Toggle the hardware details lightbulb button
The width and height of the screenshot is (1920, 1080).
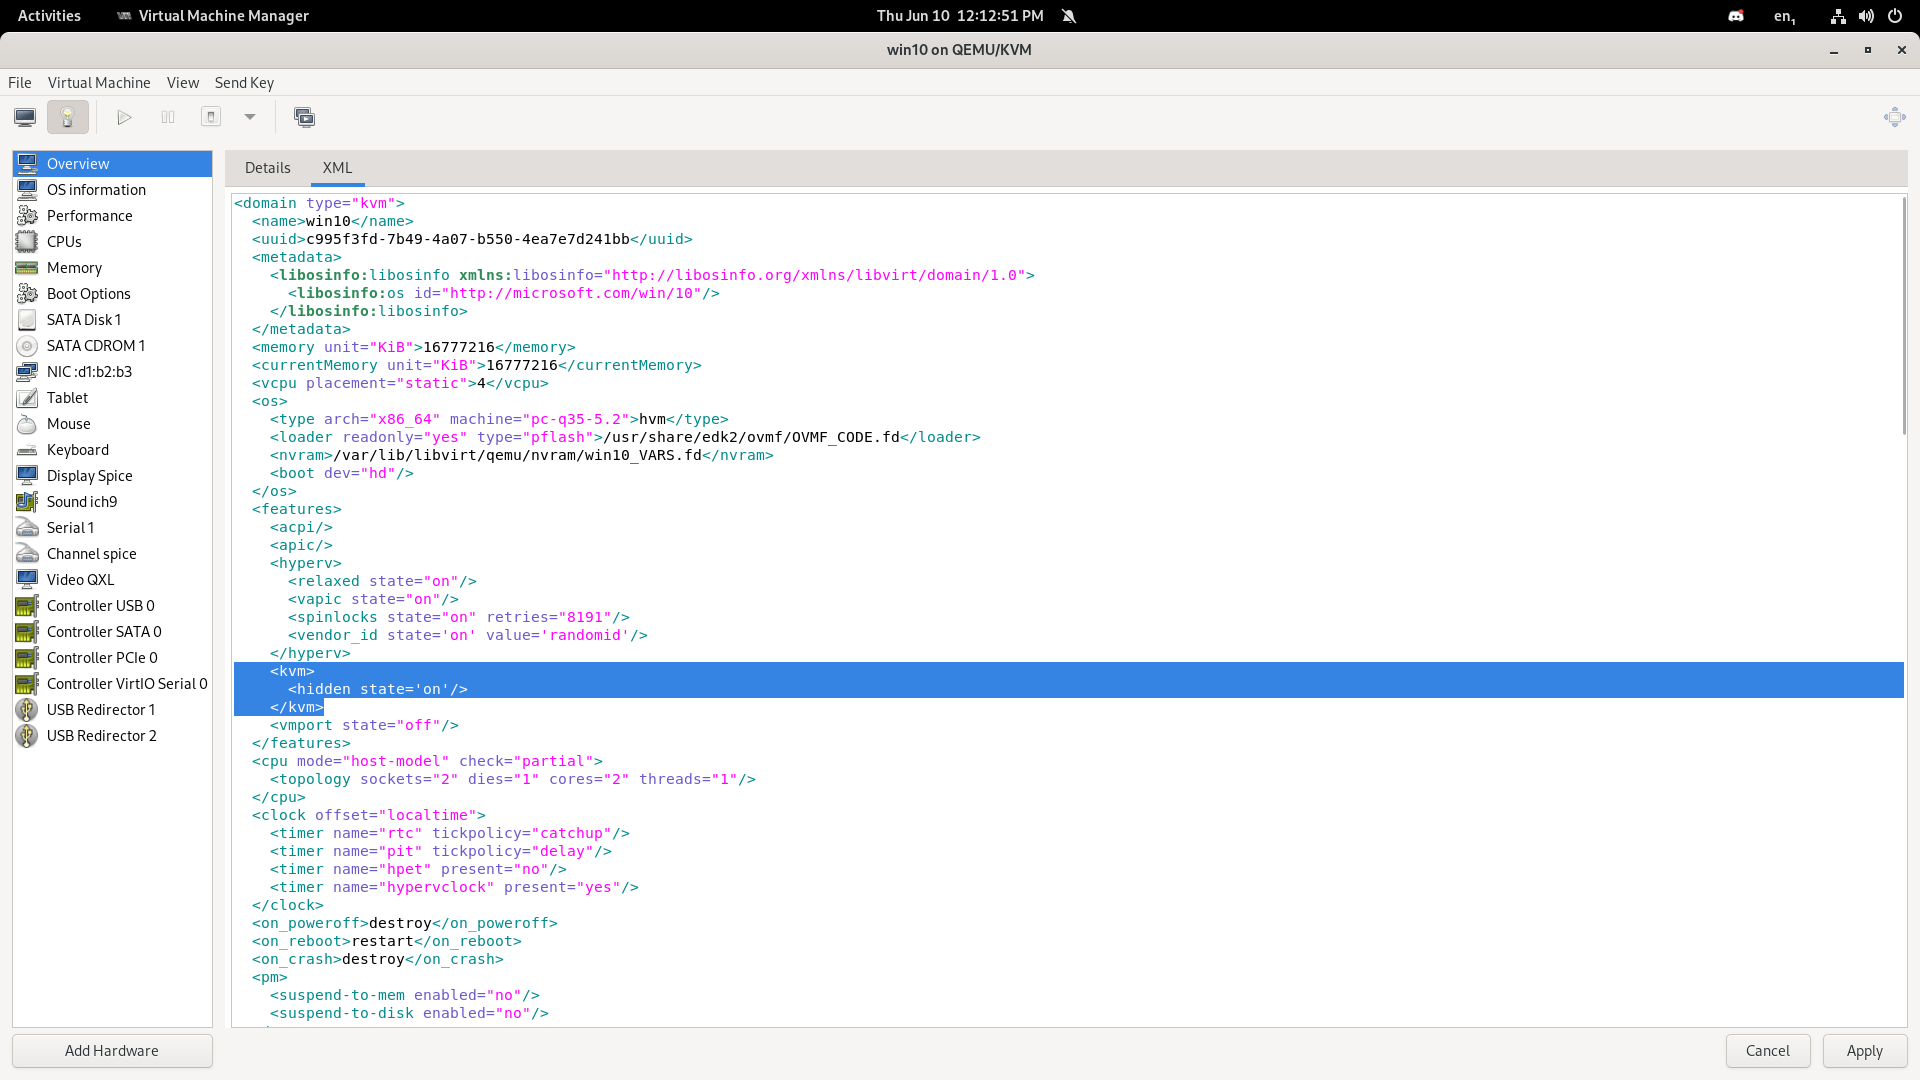click(68, 117)
